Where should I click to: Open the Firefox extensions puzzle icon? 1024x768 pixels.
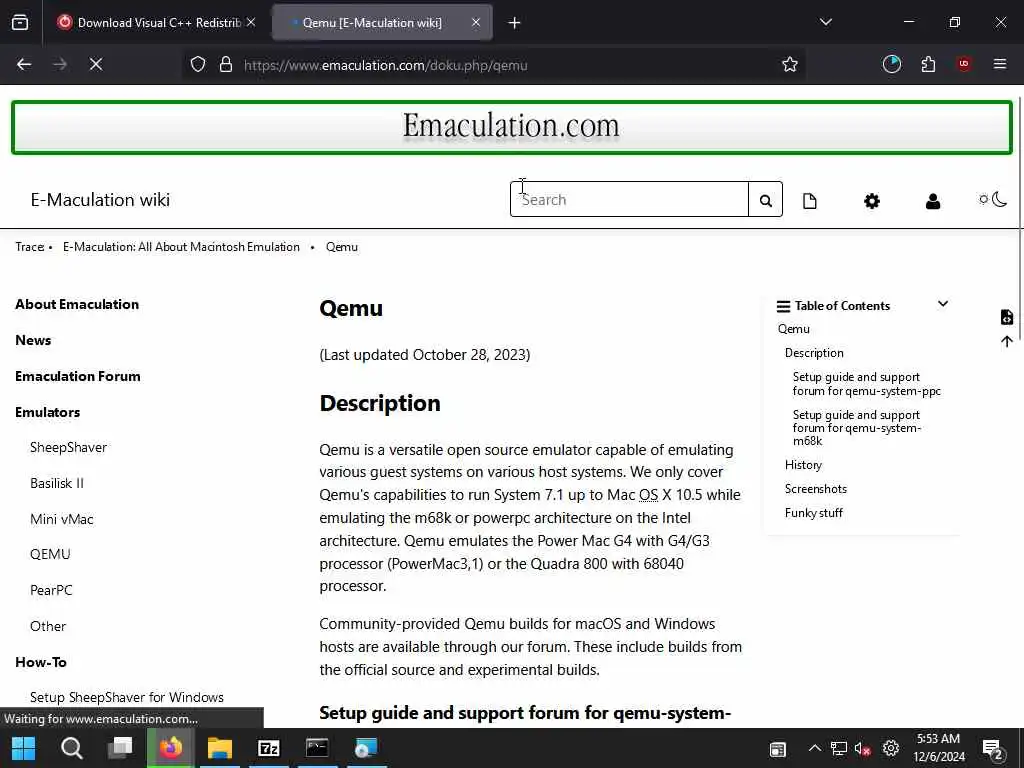click(928, 64)
